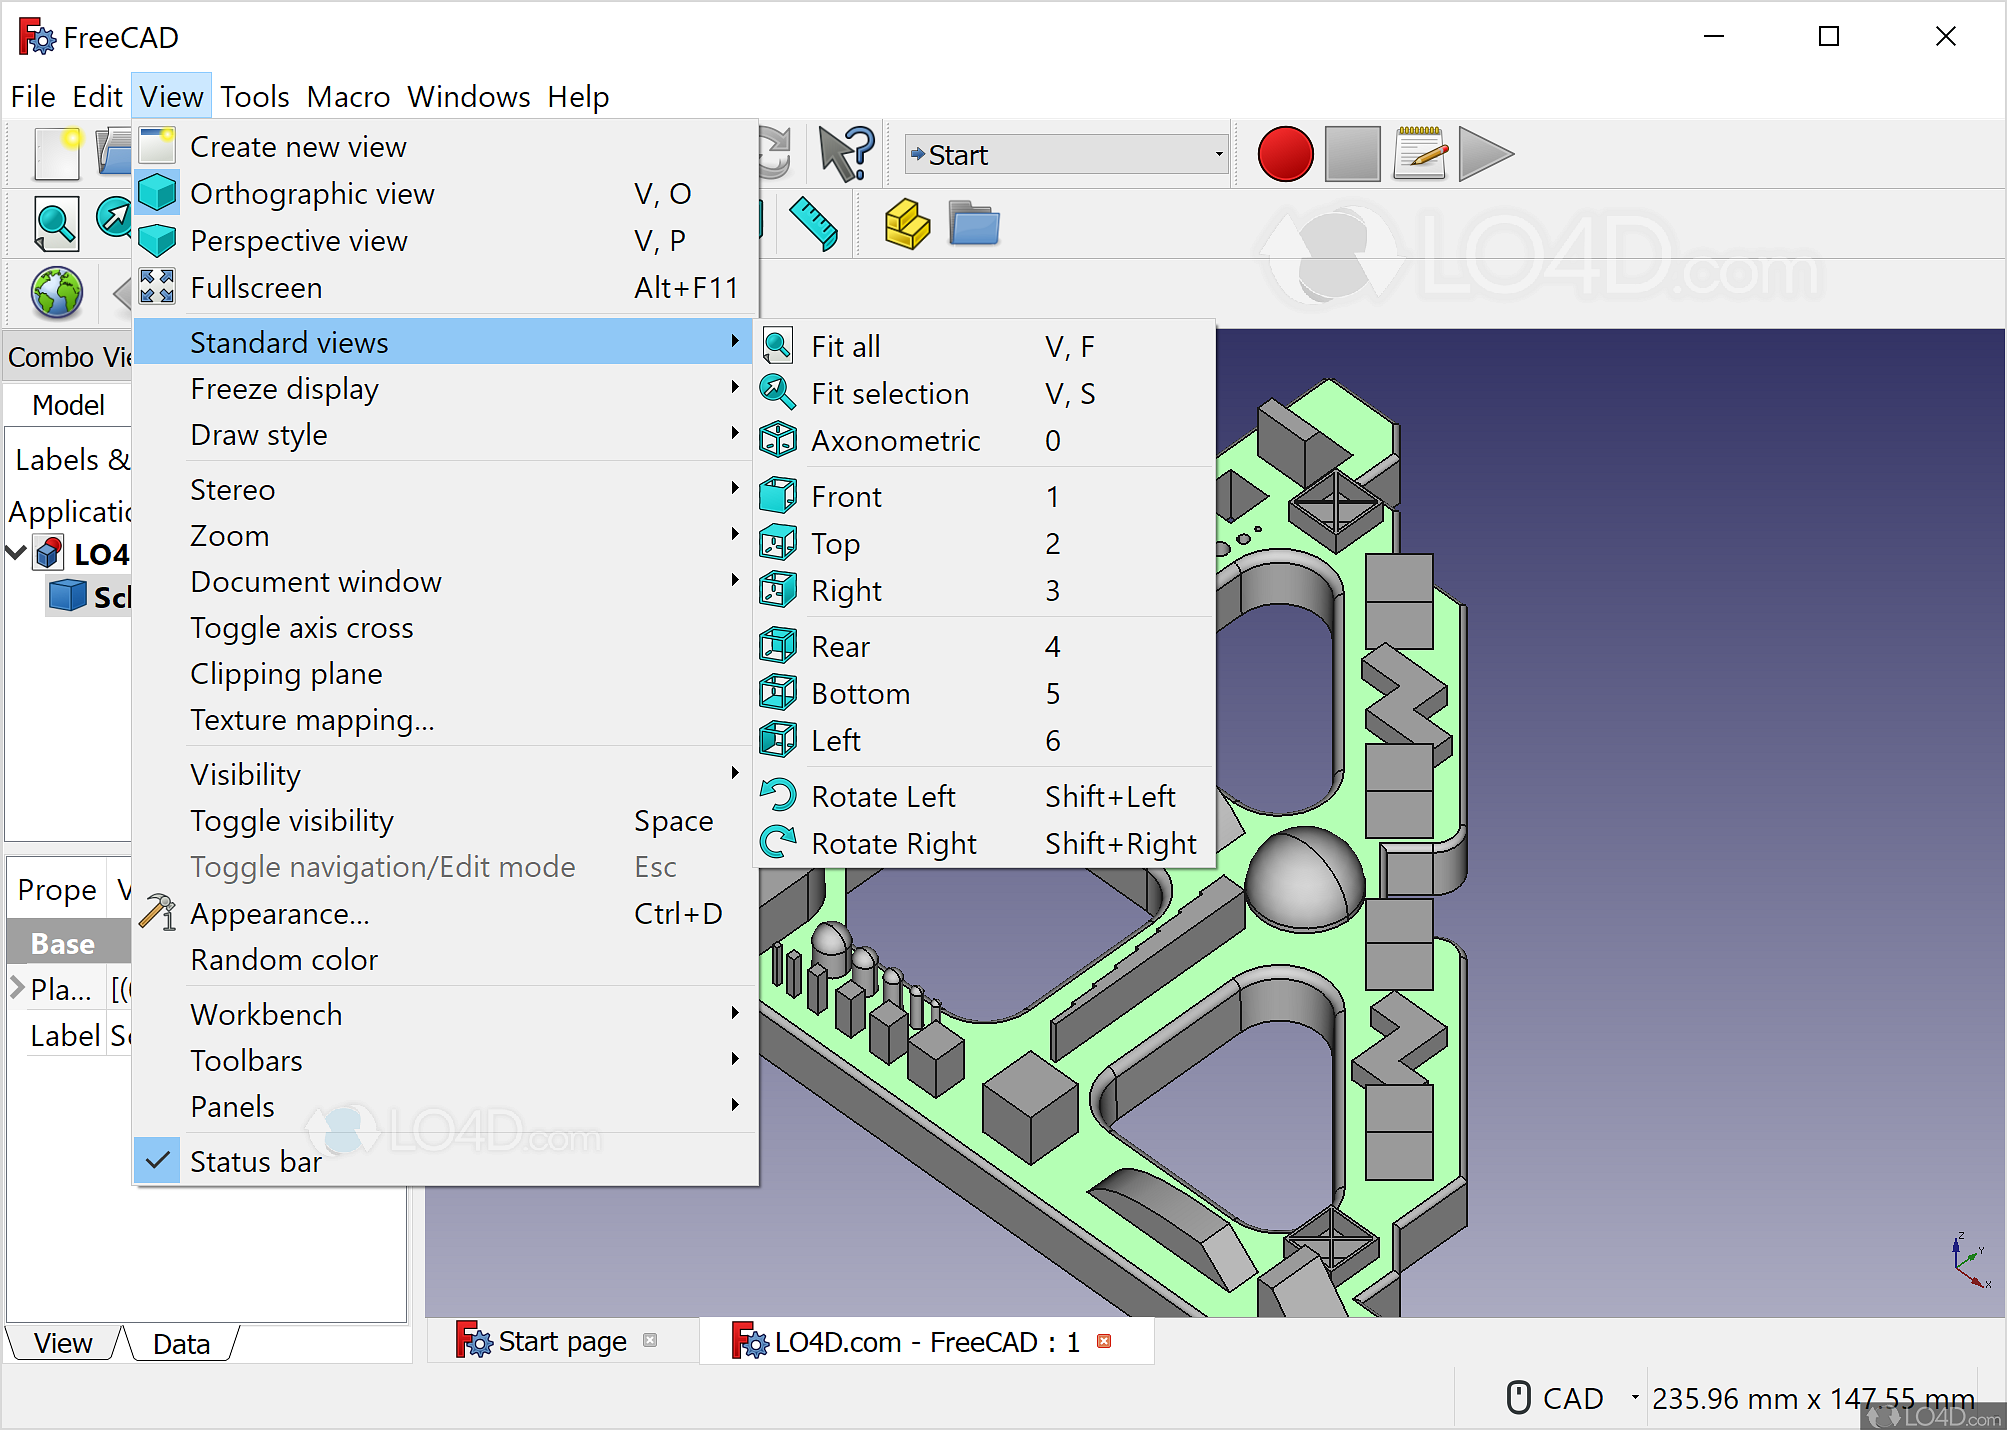The image size is (2007, 1430).
Task: Execute the macro using the play icon
Action: coord(1484,154)
